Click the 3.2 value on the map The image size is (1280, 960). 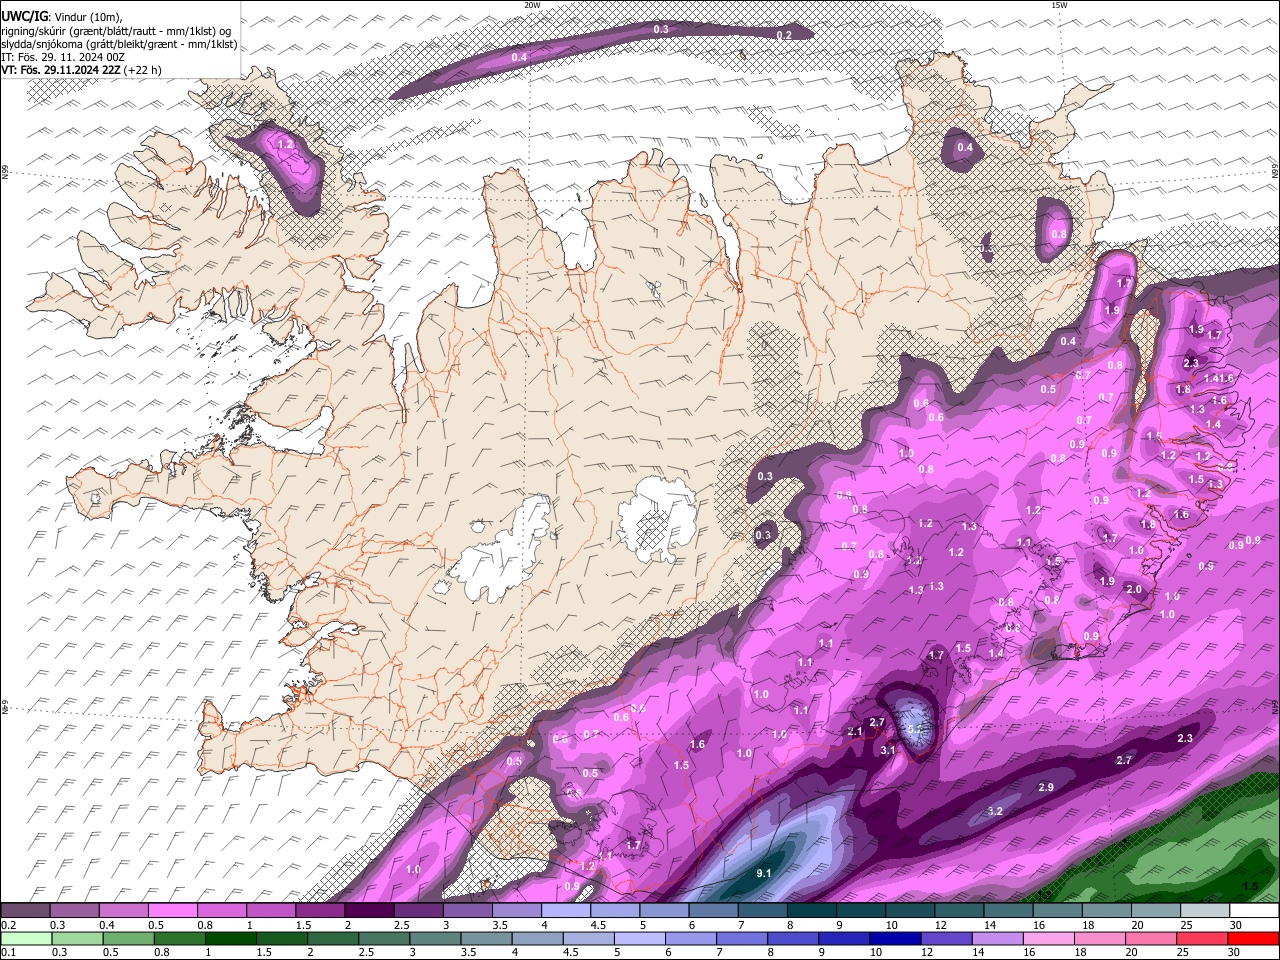(x=995, y=811)
